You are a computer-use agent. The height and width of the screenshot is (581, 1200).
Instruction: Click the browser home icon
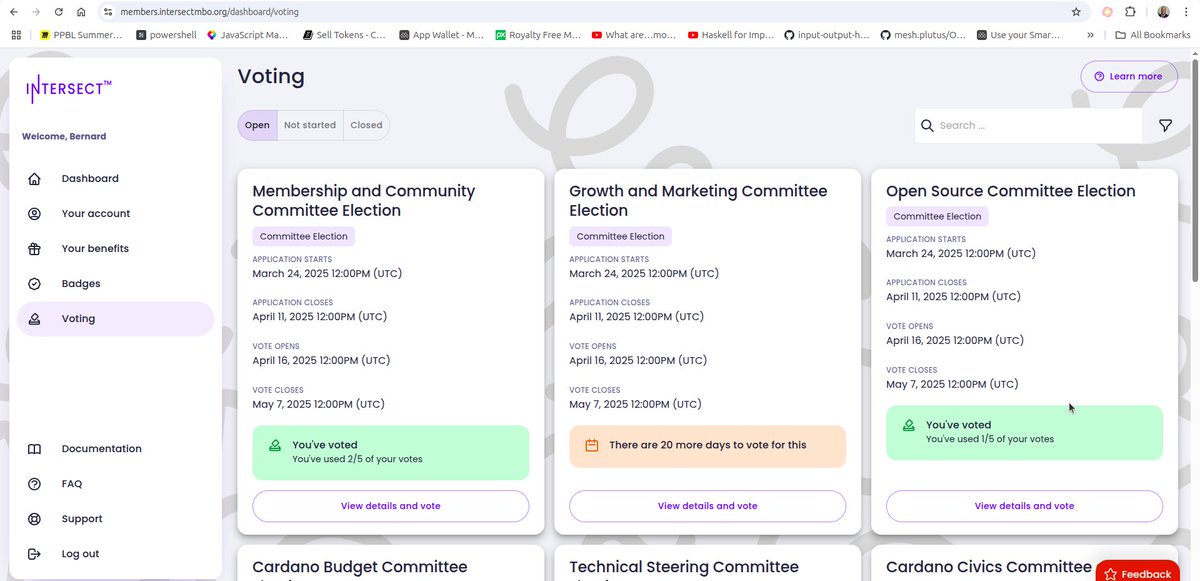click(x=81, y=12)
